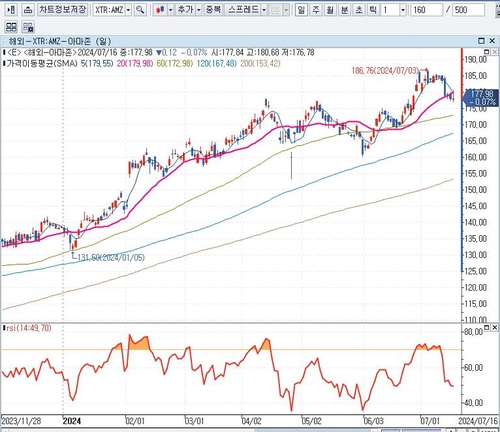Select the 초 (second) period toggle
The image size is (500, 432).
359,10
